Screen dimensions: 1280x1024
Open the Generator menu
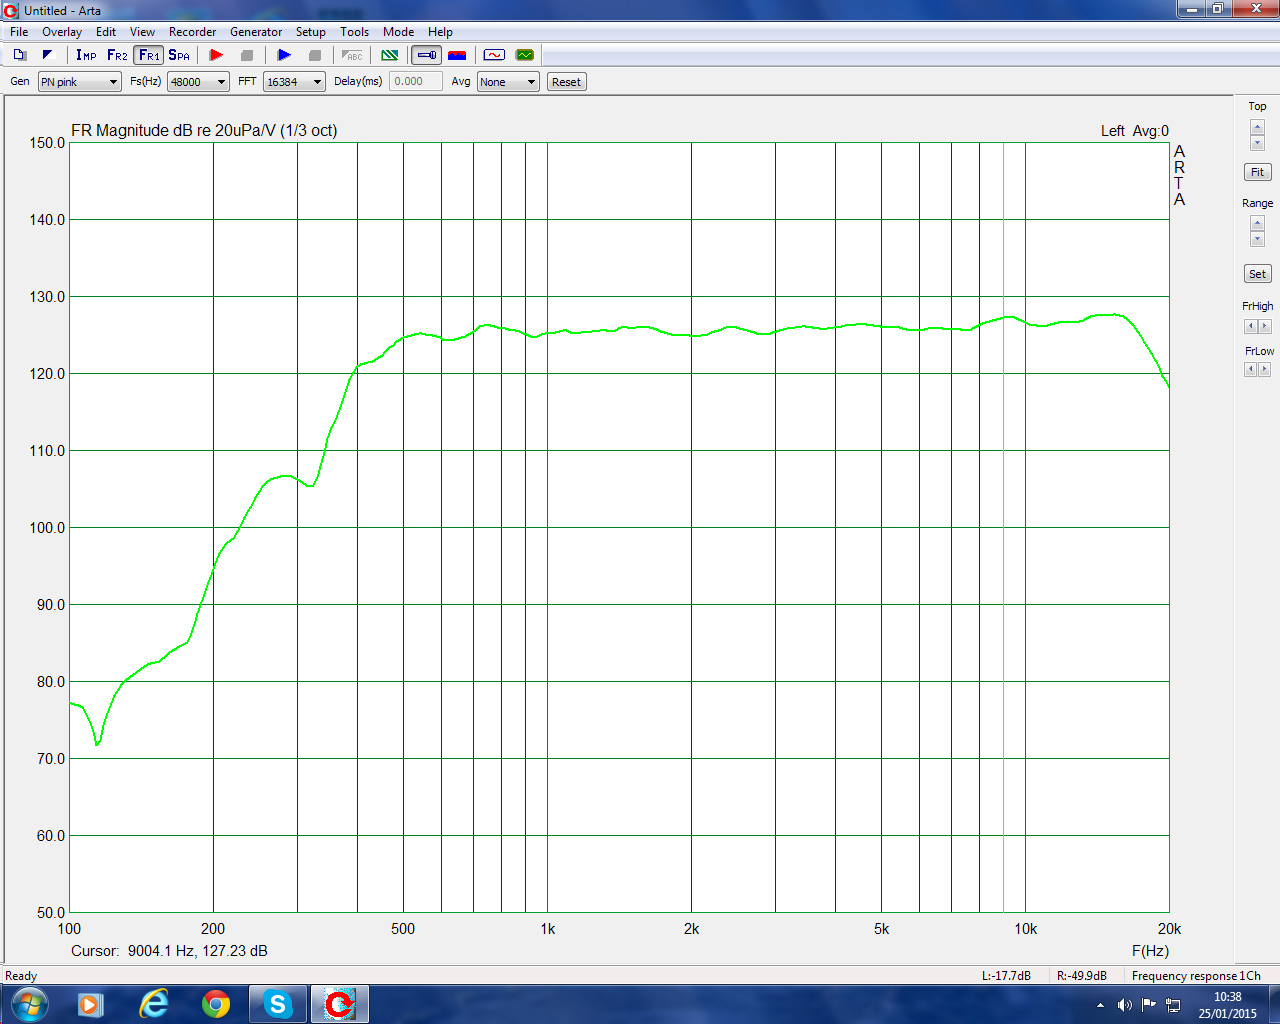tap(256, 32)
